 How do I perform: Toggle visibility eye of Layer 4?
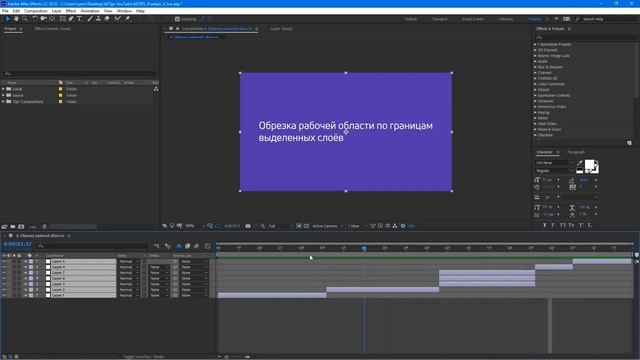point(4,267)
